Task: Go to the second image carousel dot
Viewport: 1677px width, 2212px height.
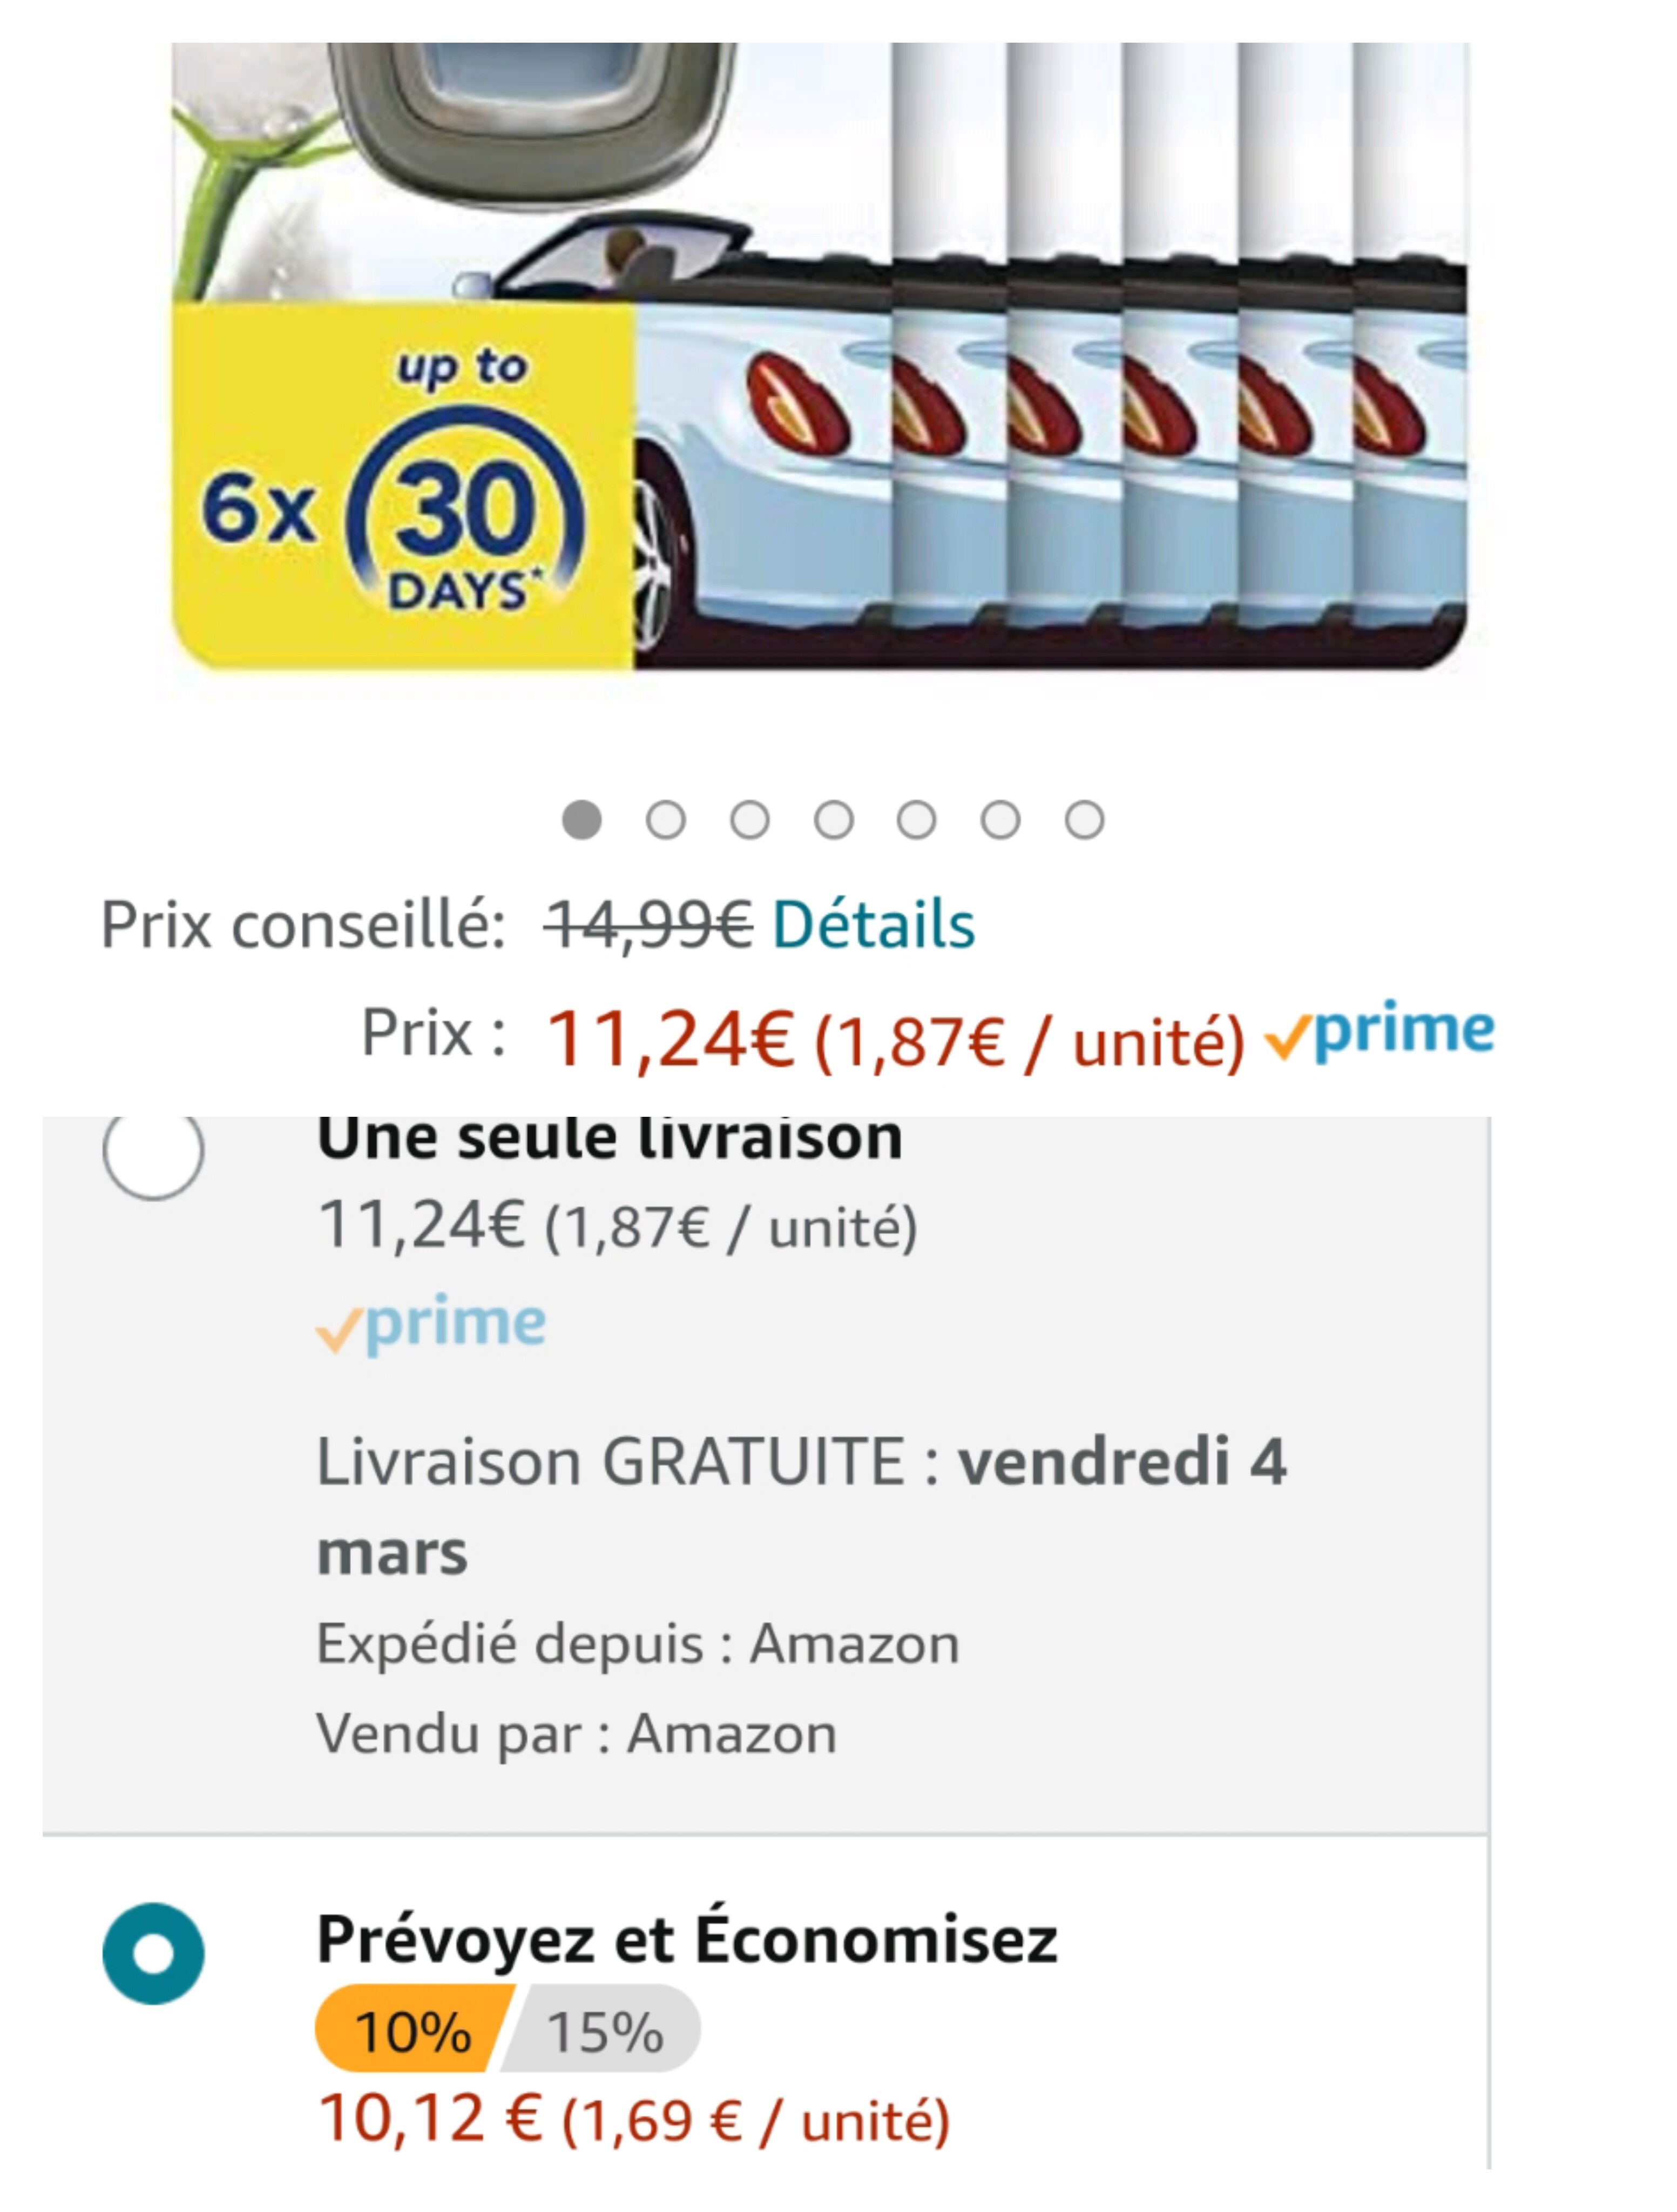Action: click(x=666, y=820)
